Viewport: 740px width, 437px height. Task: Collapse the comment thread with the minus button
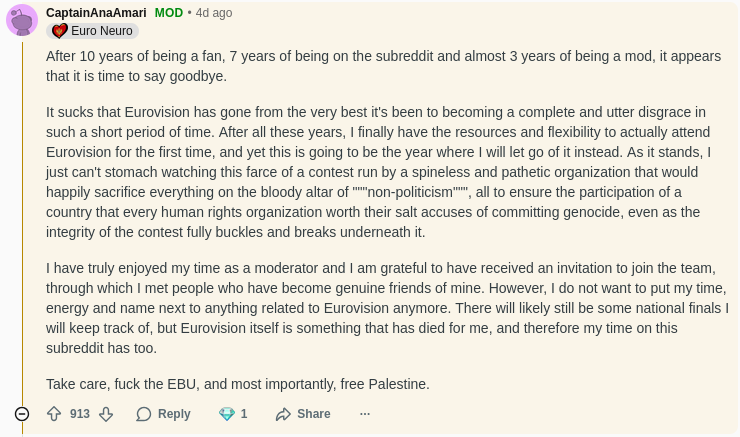pos(22,414)
